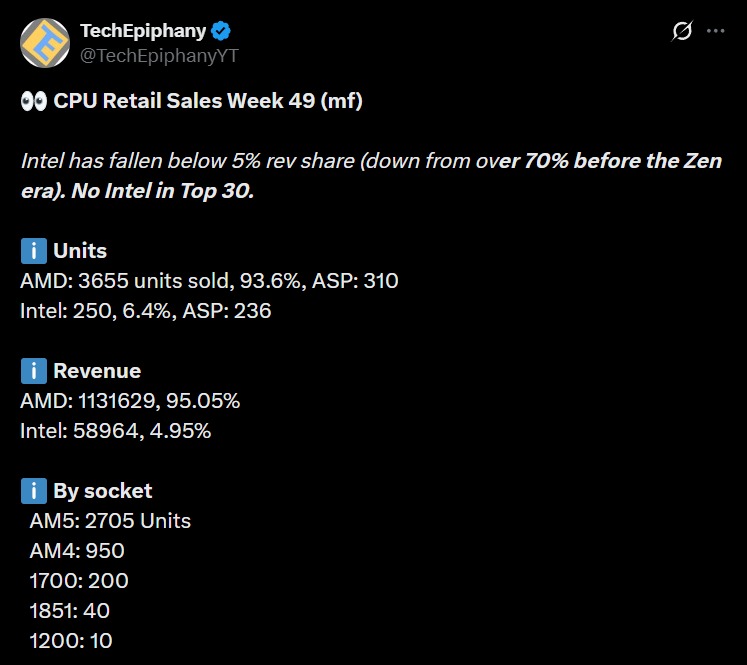Click the Grok slashed-circle icon
The width and height of the screenshot is (747, 665).
(x=681, y=31)
